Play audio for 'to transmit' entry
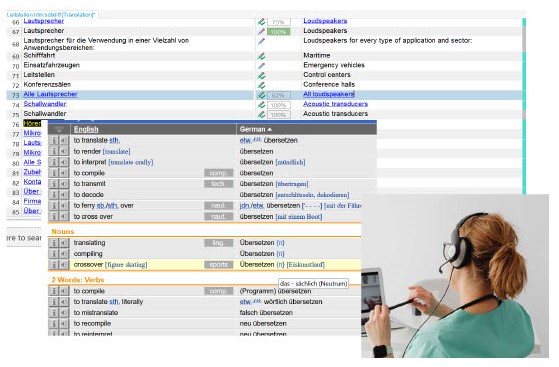Image resolution: width=559 pixels, height=367 pixels. tap(63, 184)
